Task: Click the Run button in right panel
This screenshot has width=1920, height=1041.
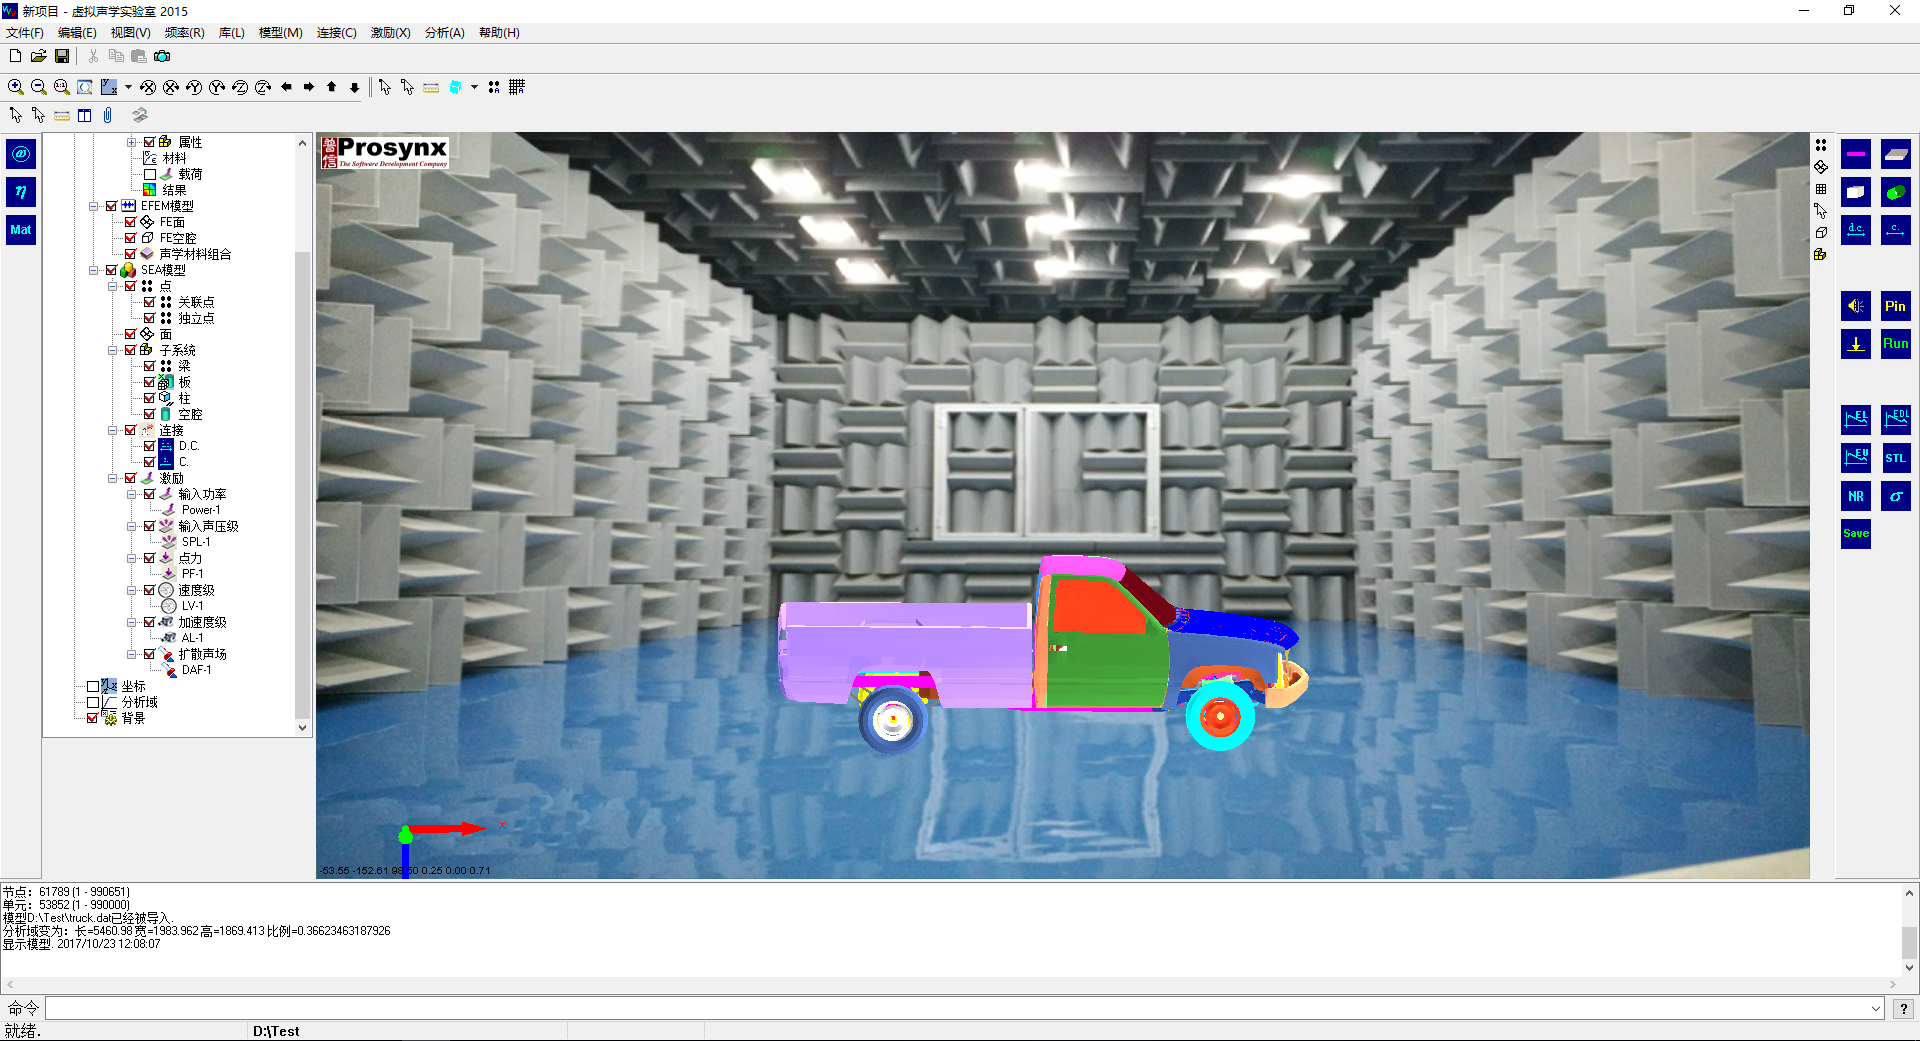Action: (1895, 344)
